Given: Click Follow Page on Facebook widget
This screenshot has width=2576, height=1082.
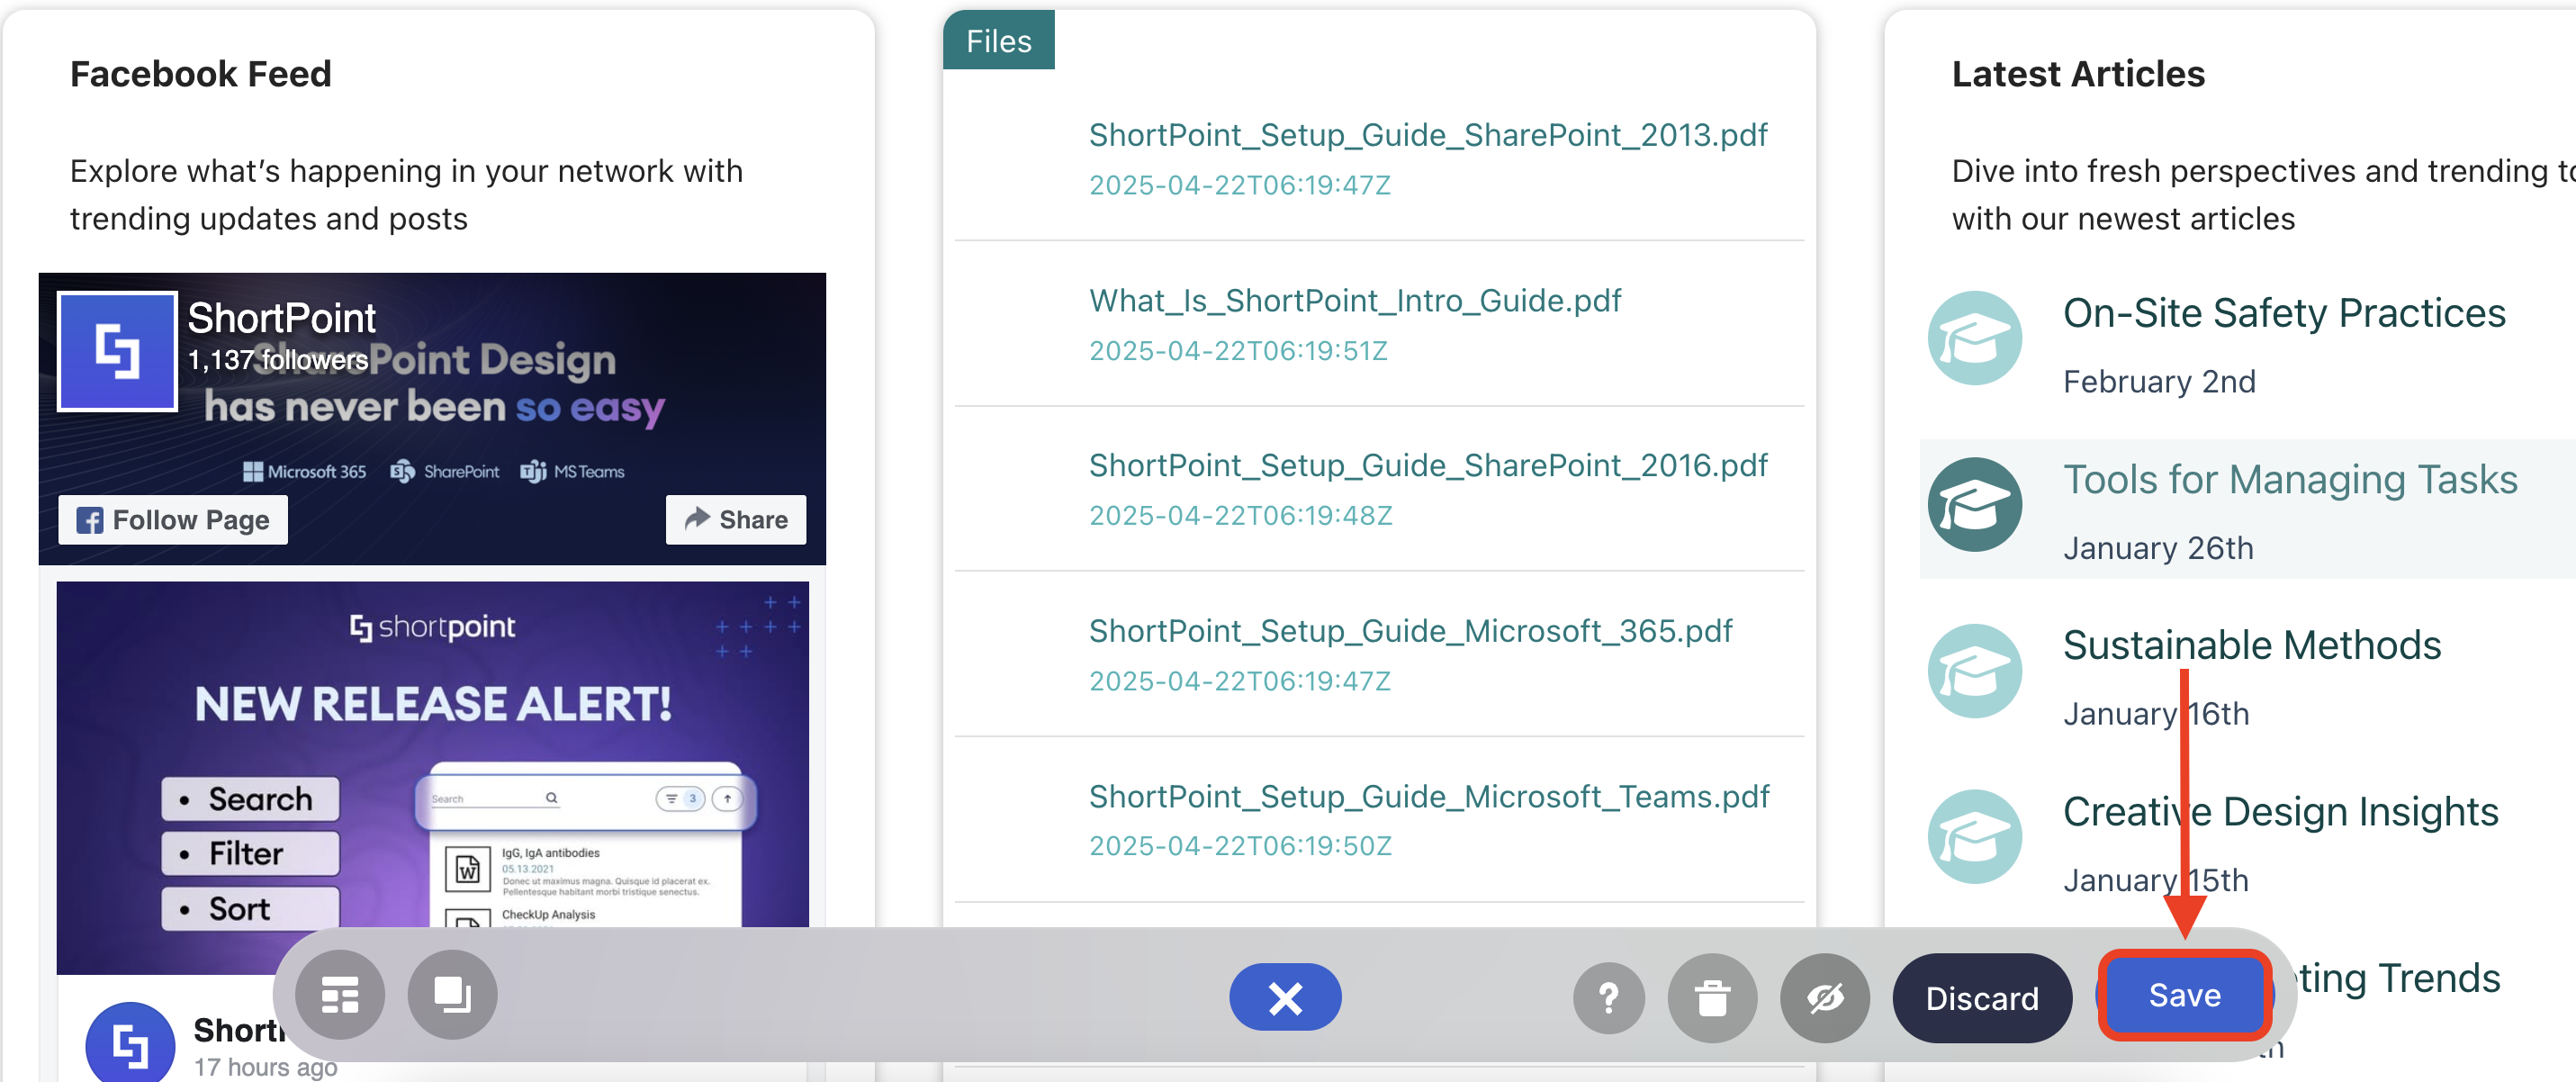Looking at the screenshot, I should coord(173,520).
